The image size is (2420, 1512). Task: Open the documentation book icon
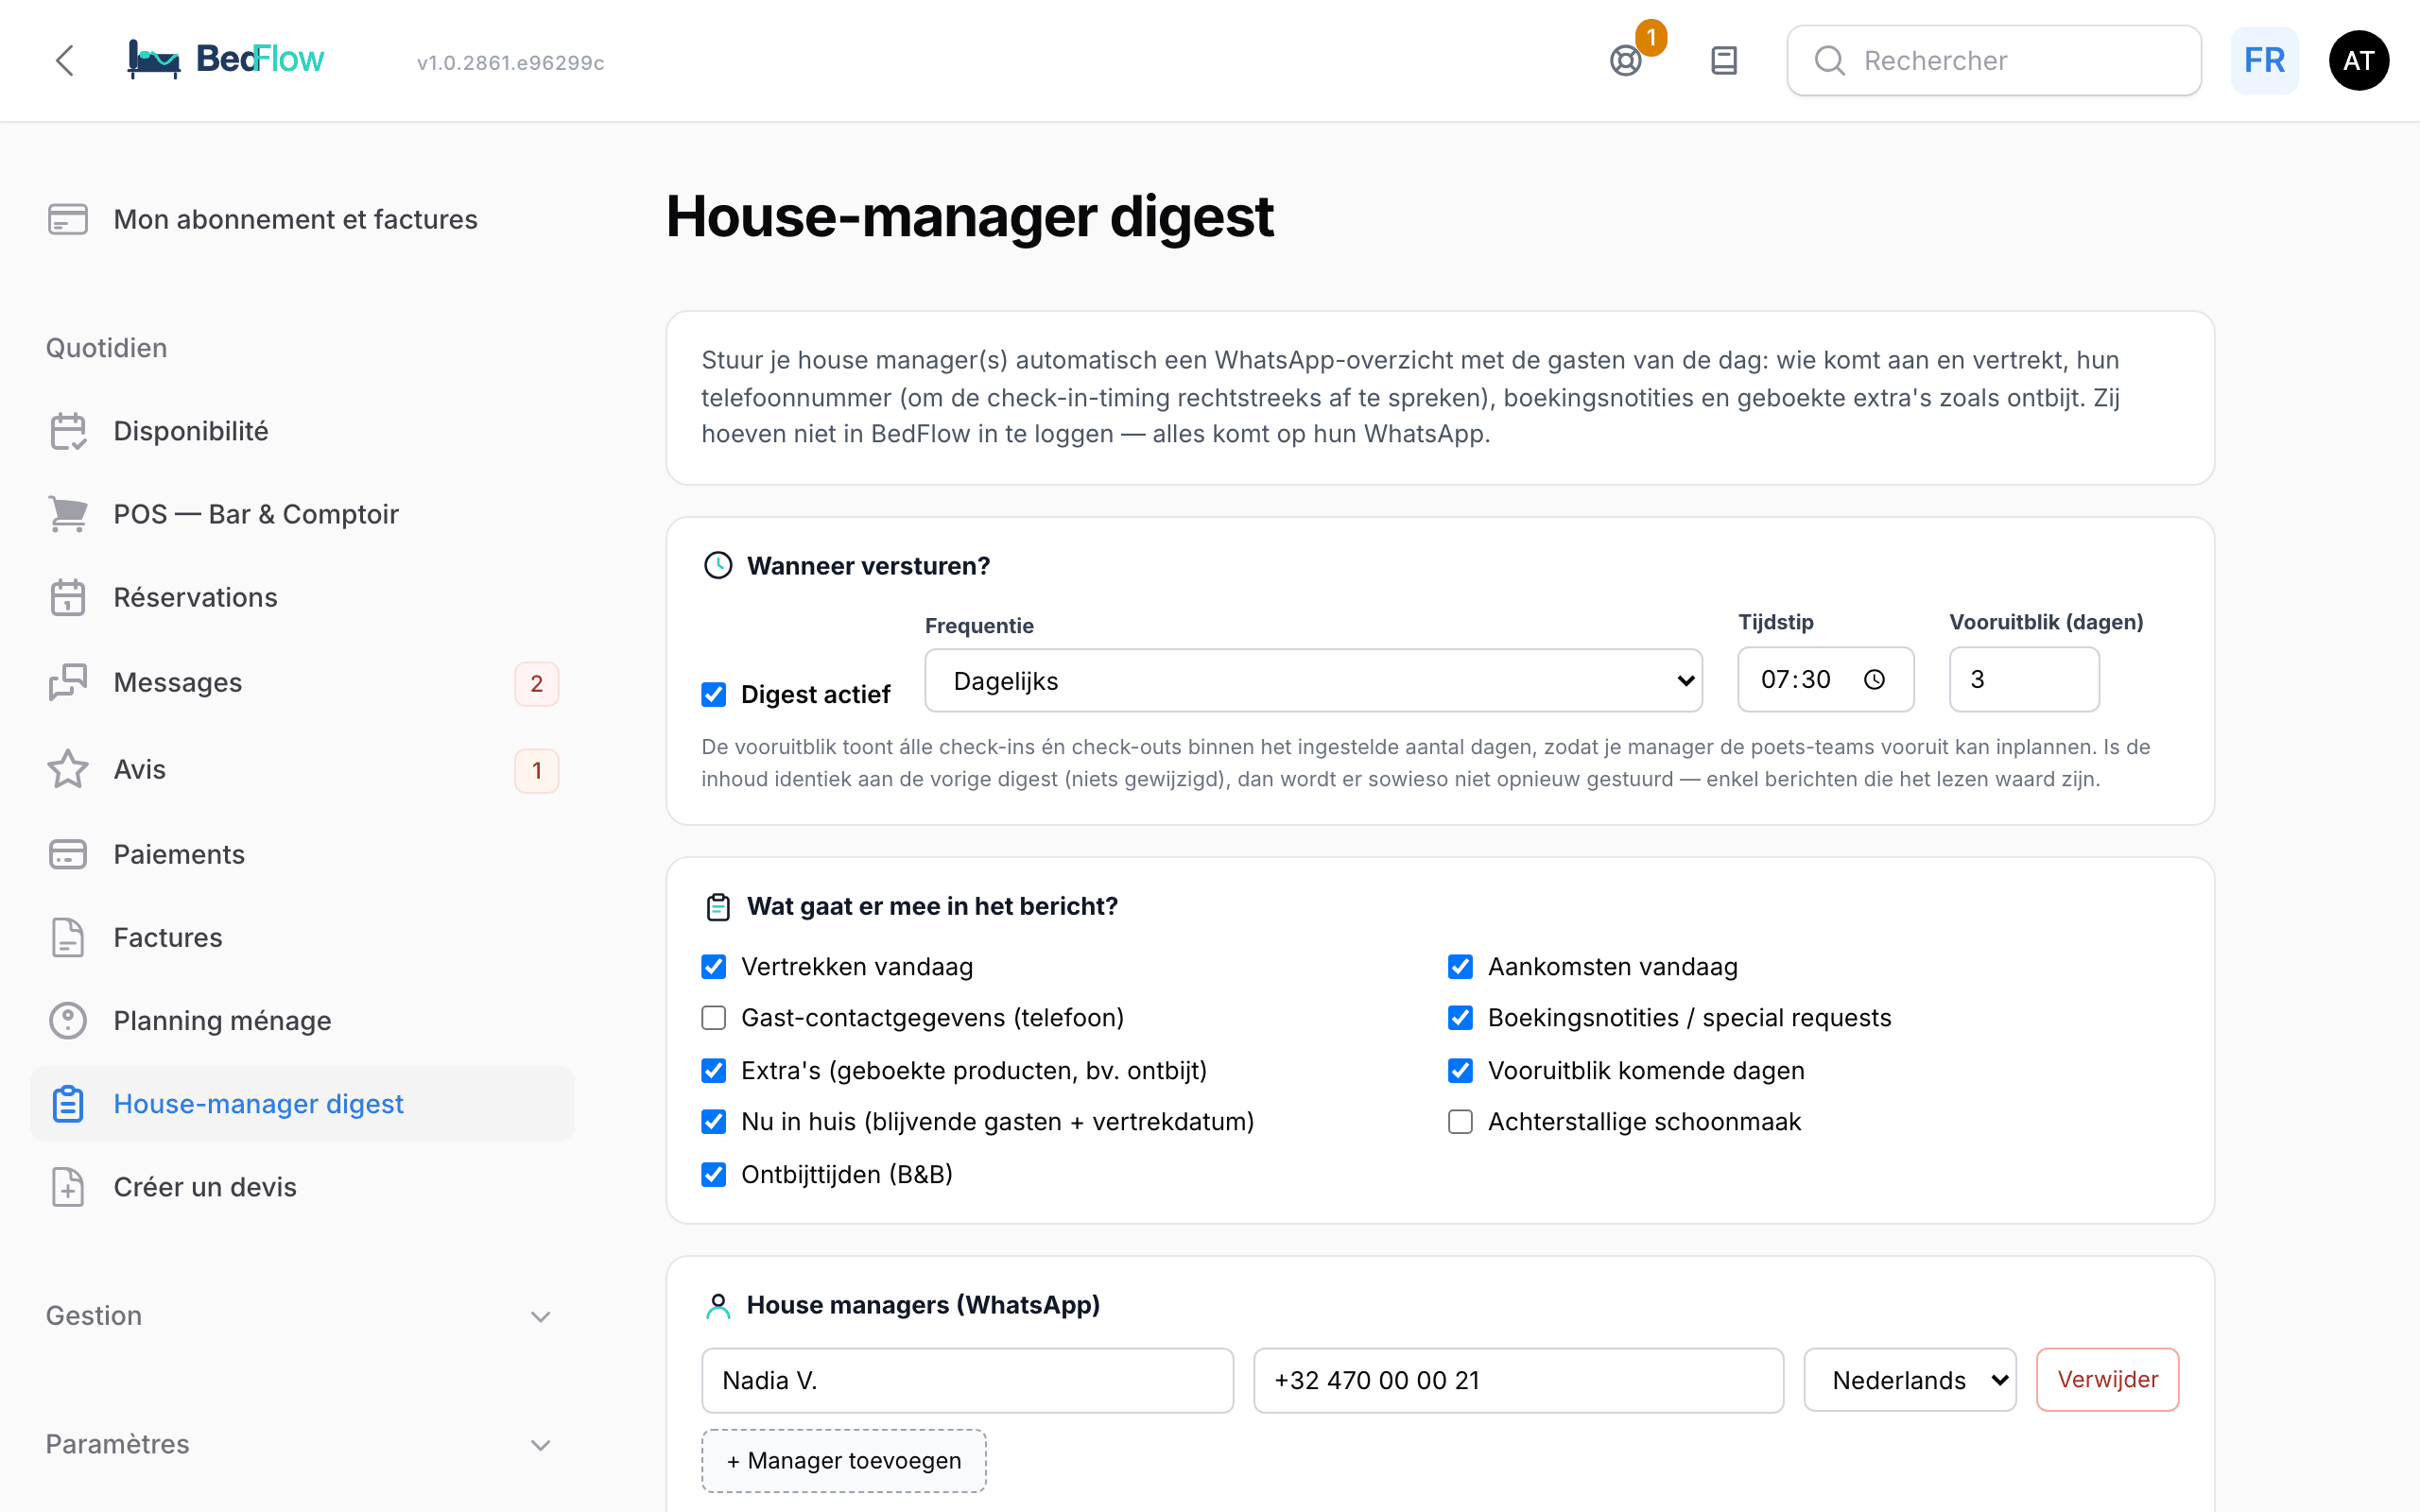[x=1724, y=61]
